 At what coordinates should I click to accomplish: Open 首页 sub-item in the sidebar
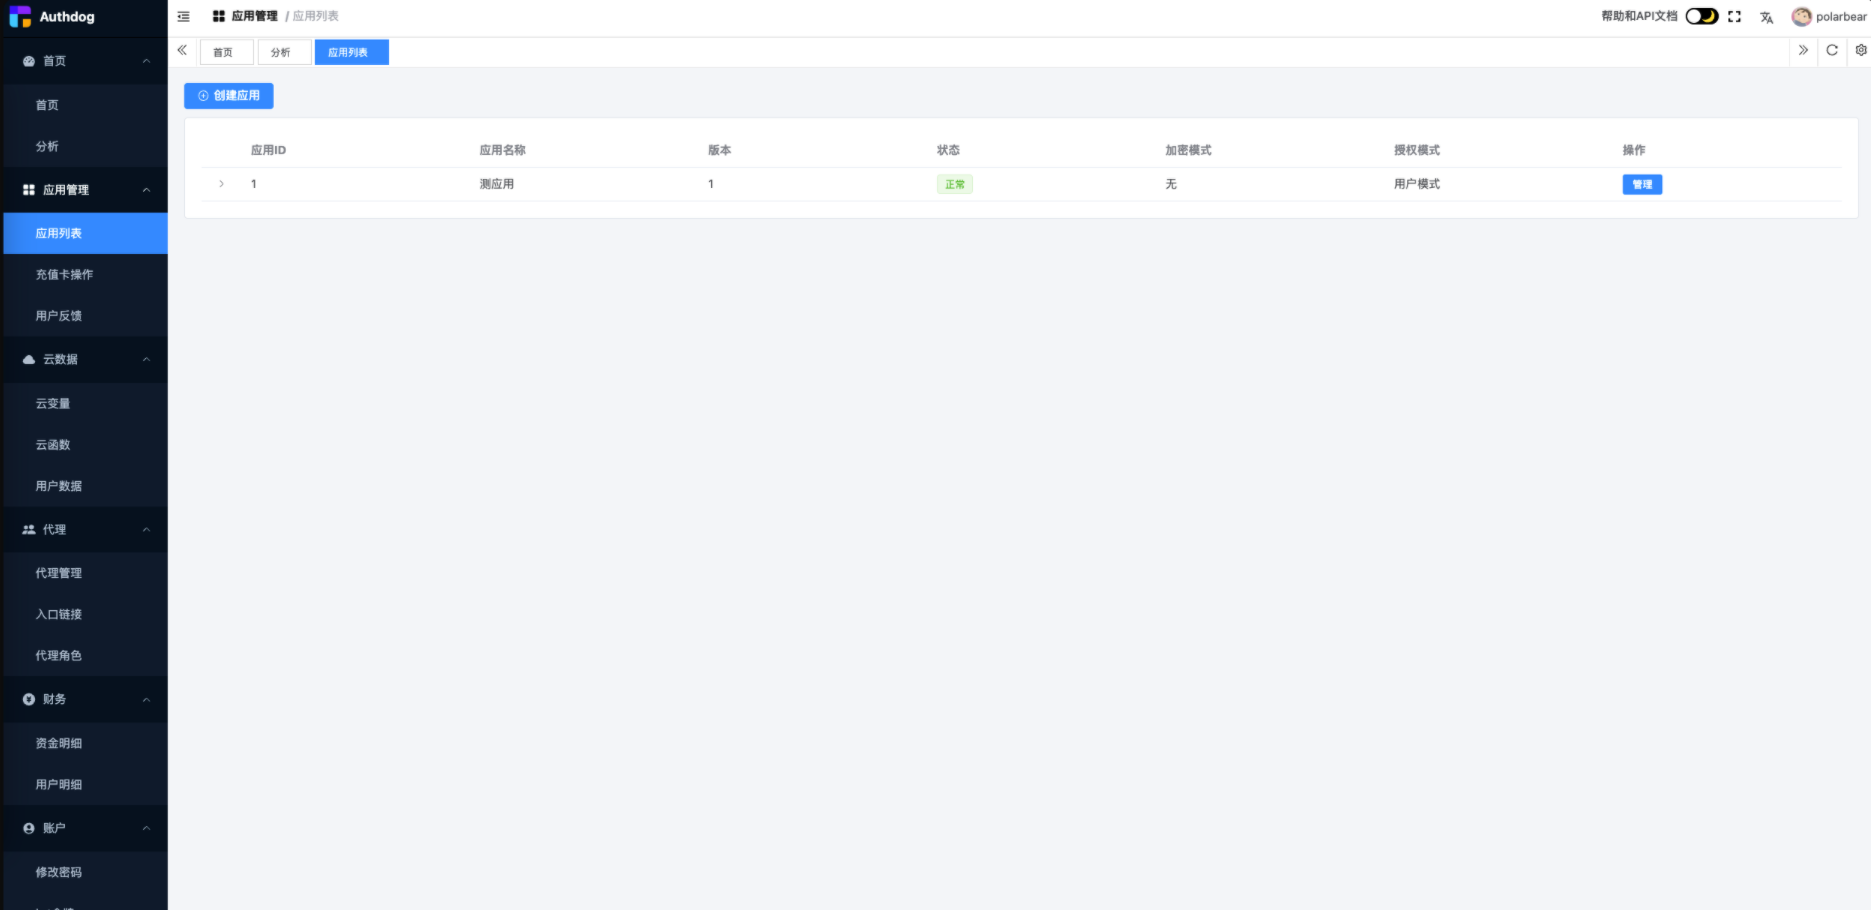click(x=86, y=105)
